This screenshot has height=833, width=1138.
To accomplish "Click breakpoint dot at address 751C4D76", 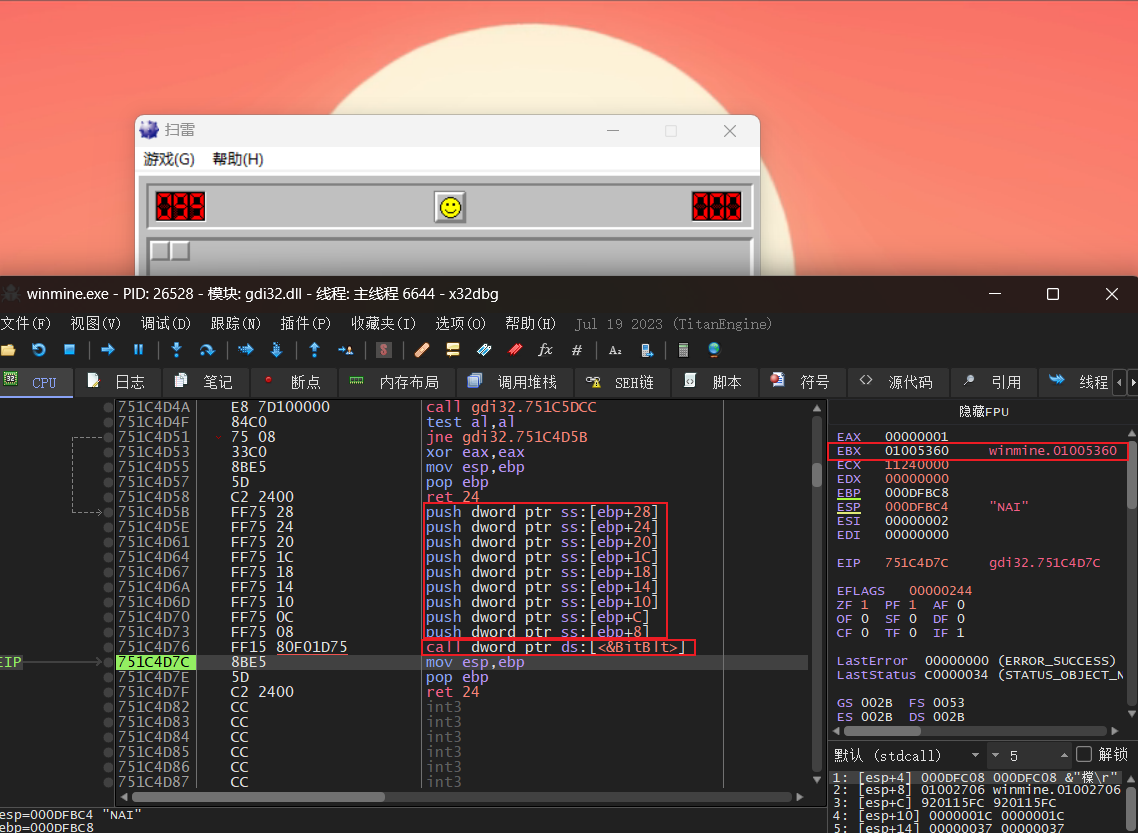I will (x=108, y=647).
